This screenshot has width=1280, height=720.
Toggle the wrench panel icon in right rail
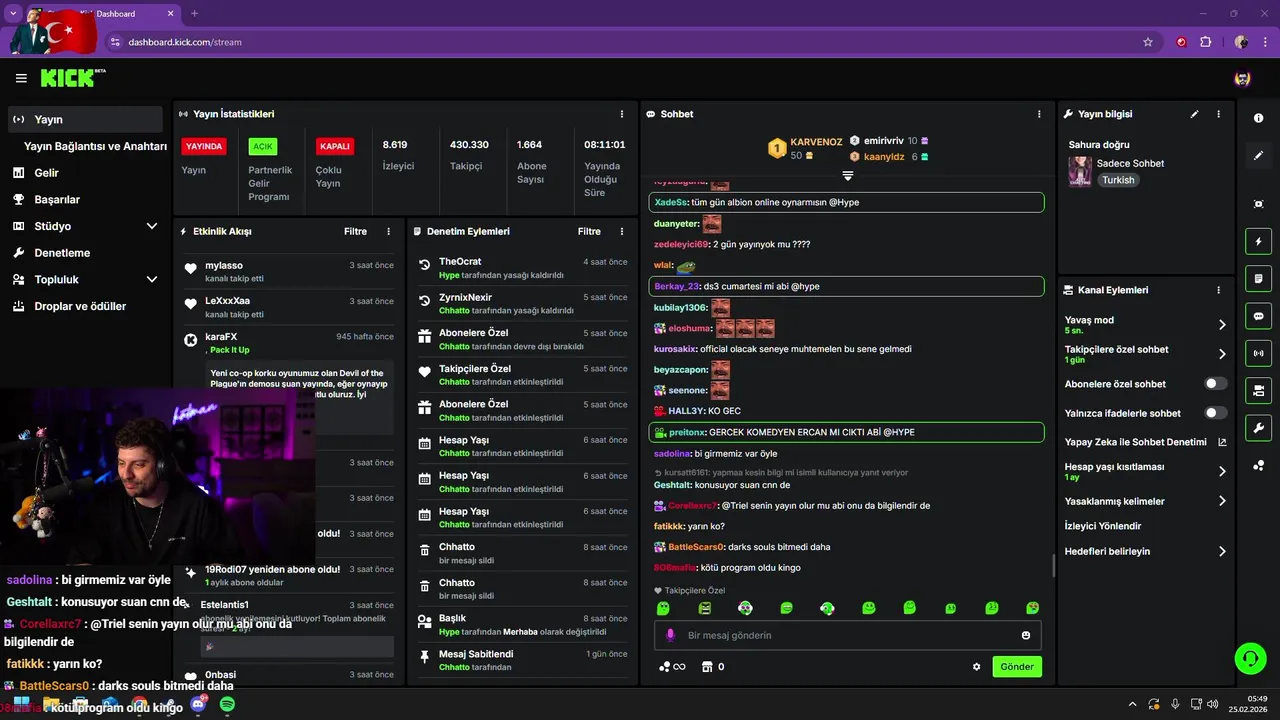click(1258, 428)
